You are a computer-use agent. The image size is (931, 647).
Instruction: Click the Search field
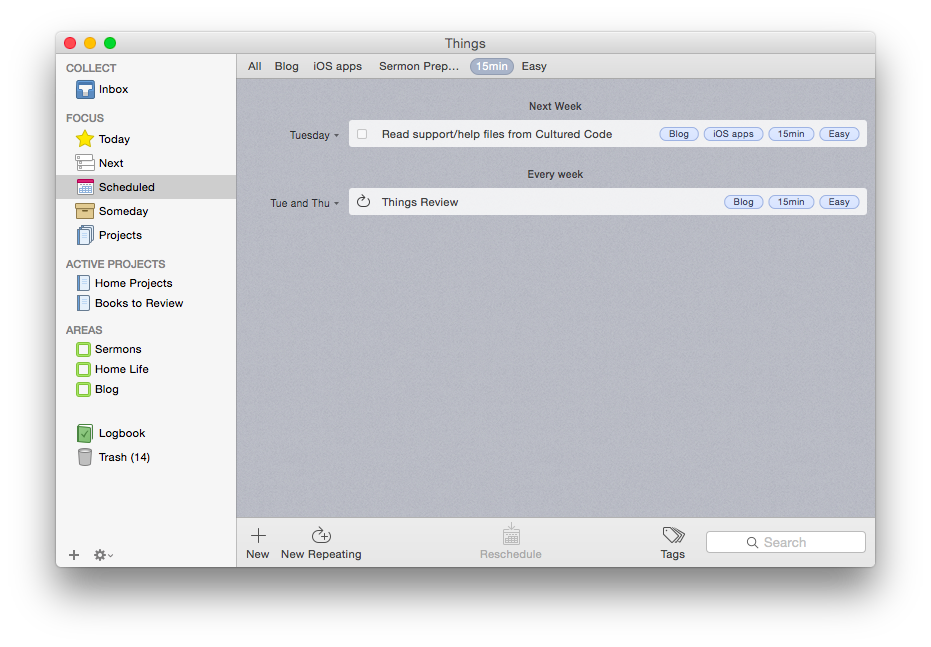click(785, 542)
